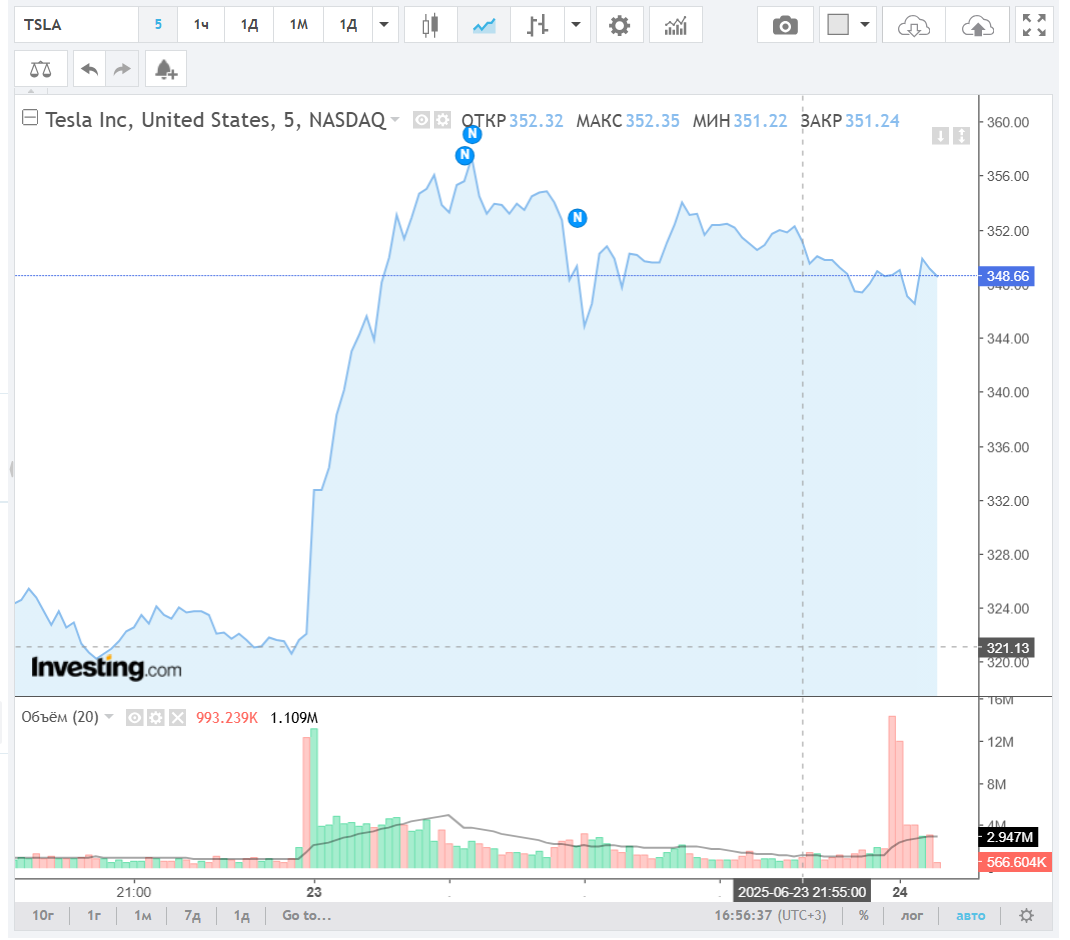The height and width of the screenshot is (940, 1070).
Task: Select the area line chart type
Action: pos(484,25)
